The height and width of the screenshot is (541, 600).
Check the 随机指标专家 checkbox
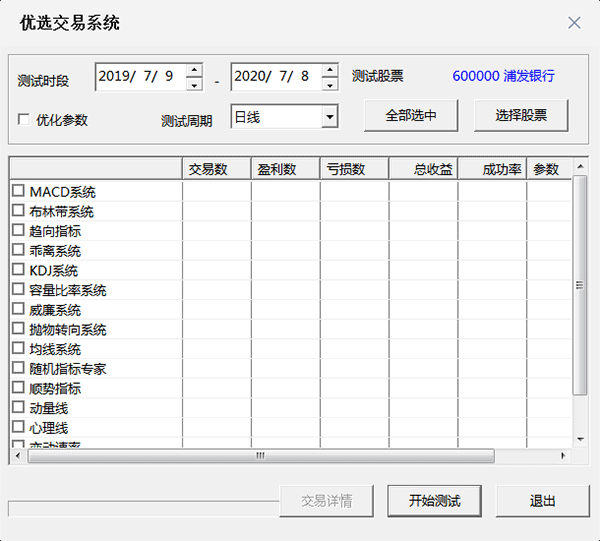tap(18, 368)
